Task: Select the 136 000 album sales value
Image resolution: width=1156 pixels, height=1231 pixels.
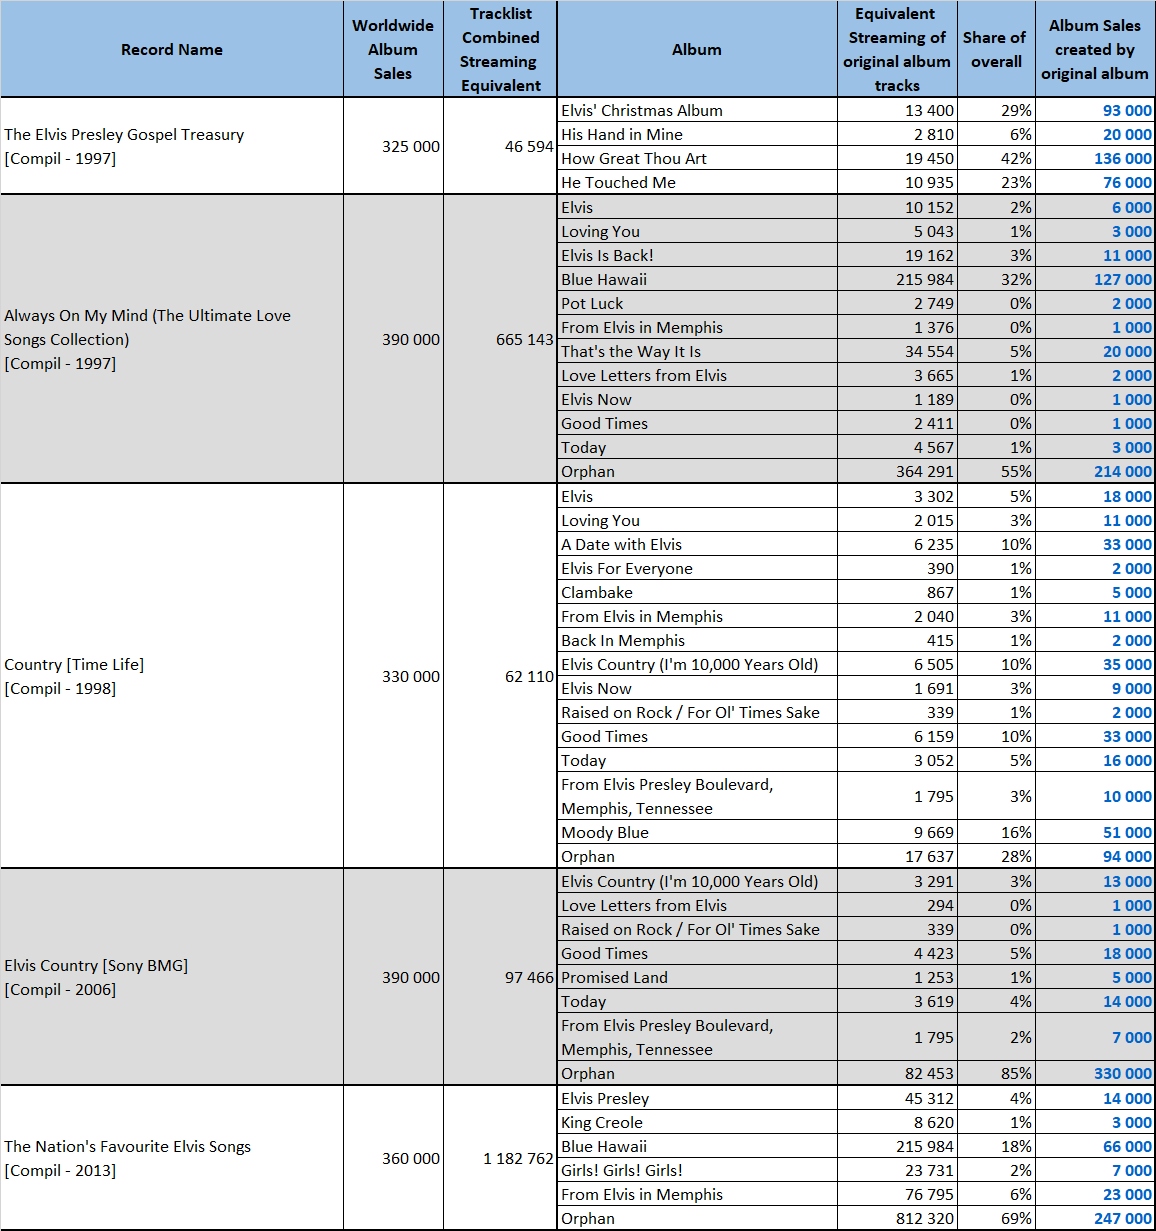Action: (1095, 158)
